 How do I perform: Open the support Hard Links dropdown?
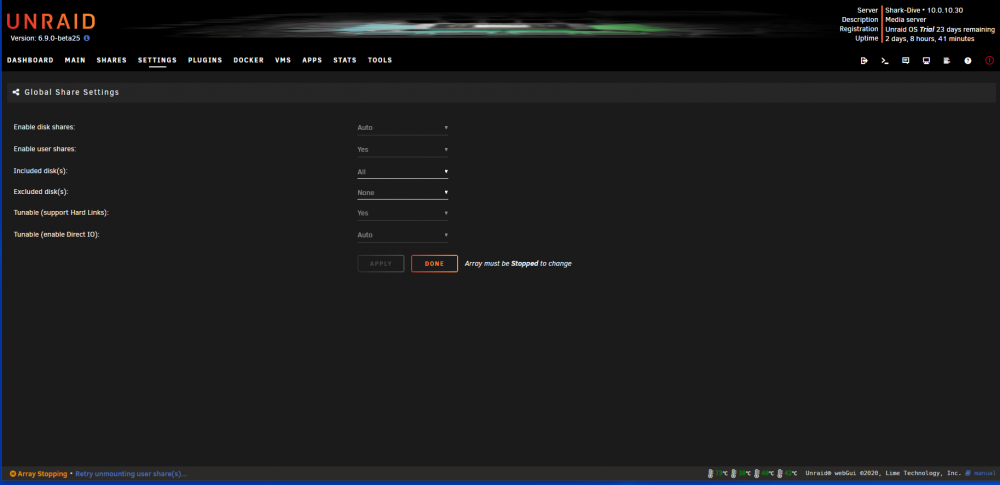pyautogui.click(x=402, y=213)
